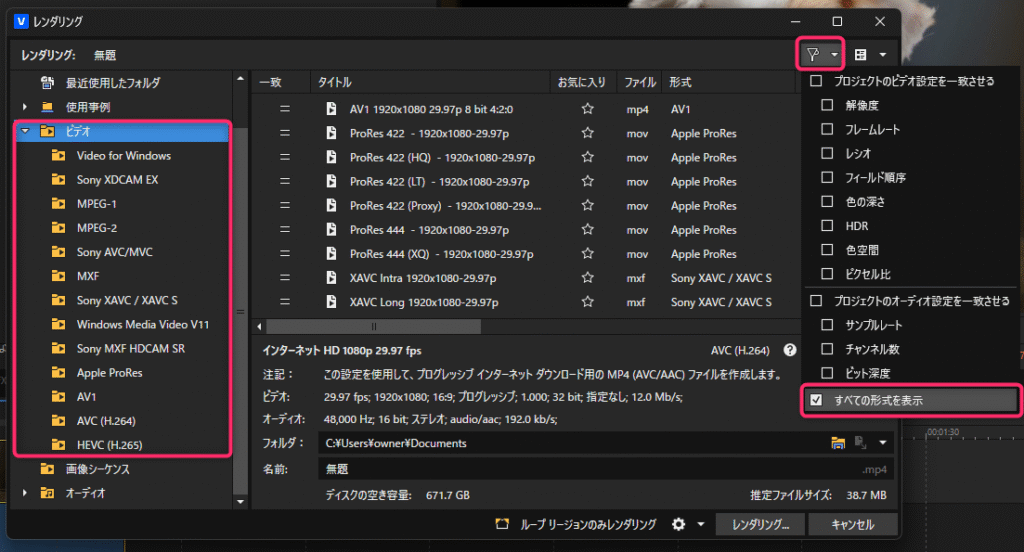The width and height of the screenshot is (1024, 552).
Task: Expand the オーディオ tree node
Action: click(24, 492)
